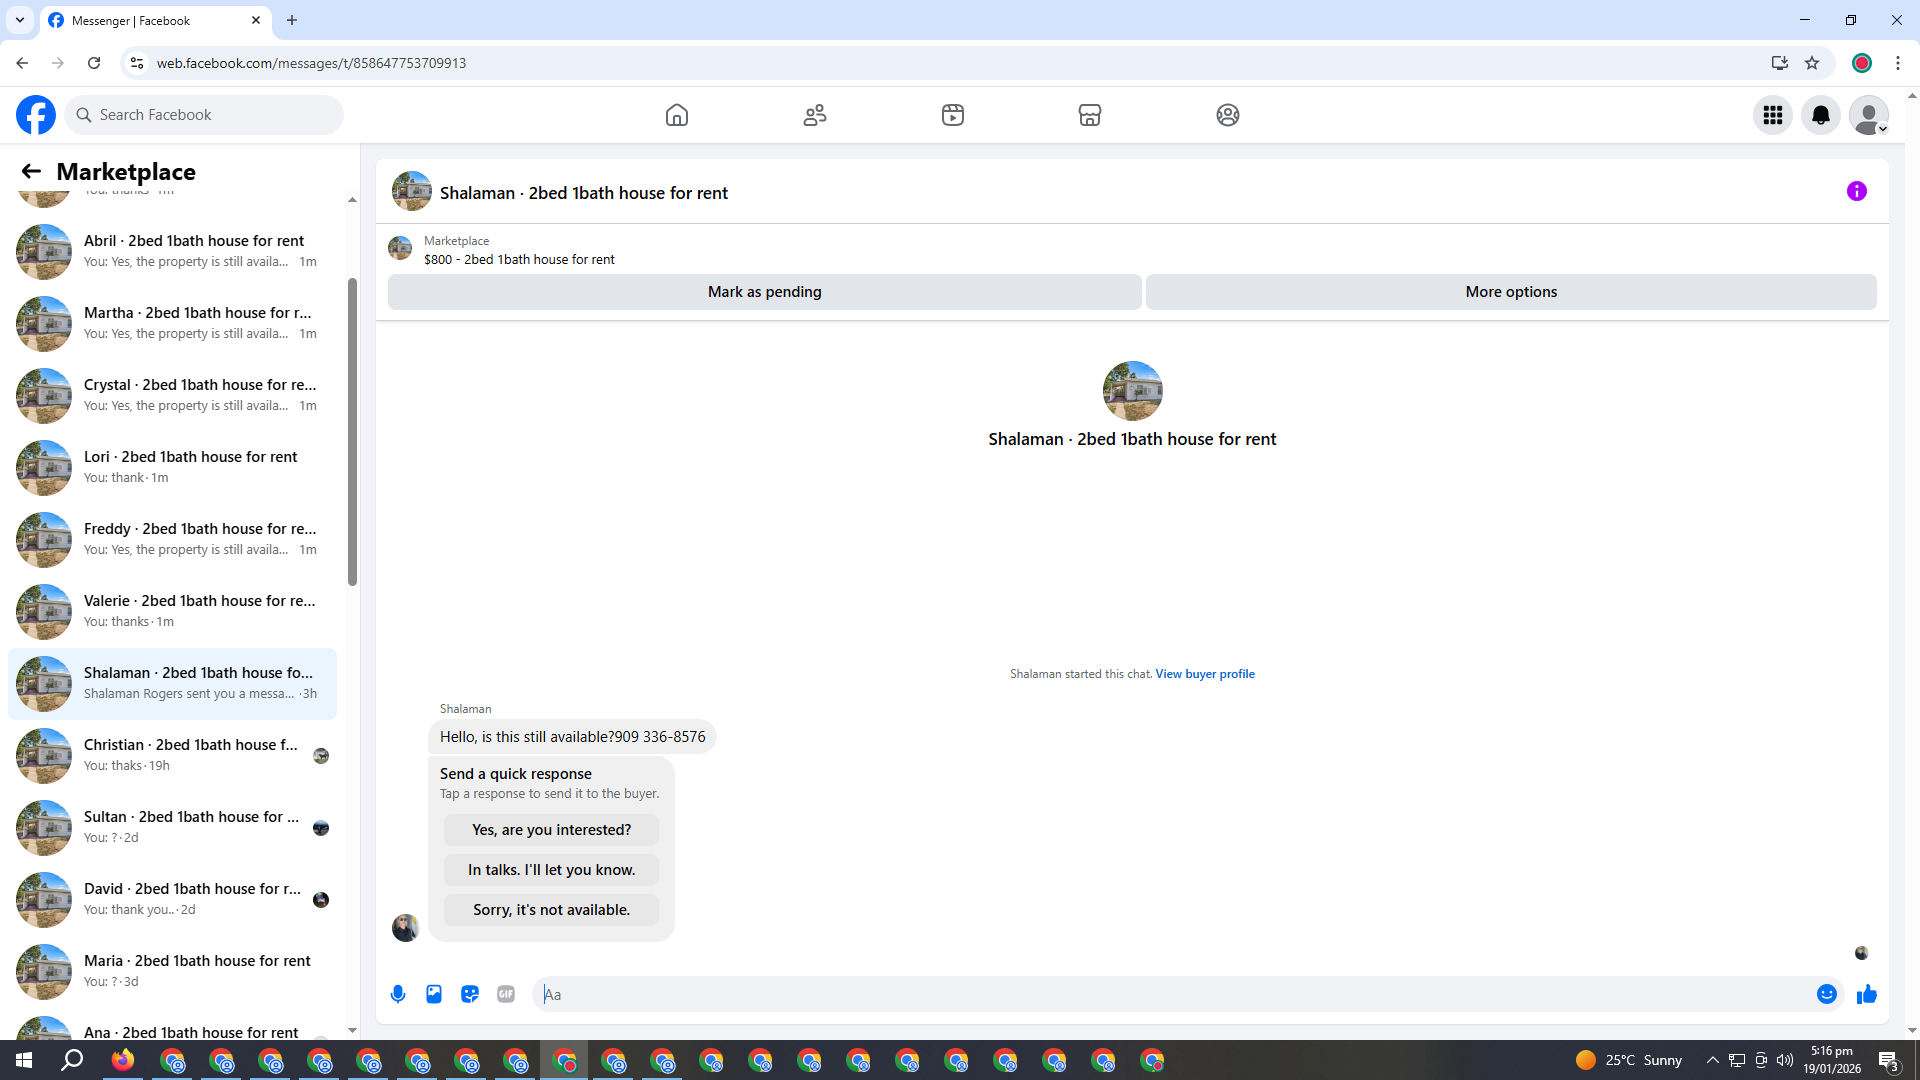Open the Facebook apps grid menu
This screenshot has width=1920, height=1080.
1772,115
